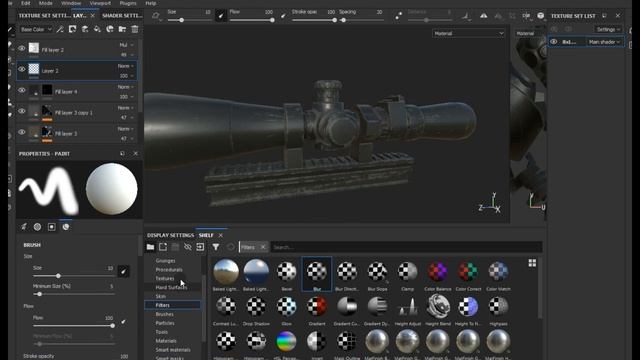Adjust Fill layer 3 opacity dropdown

point(126,139)
